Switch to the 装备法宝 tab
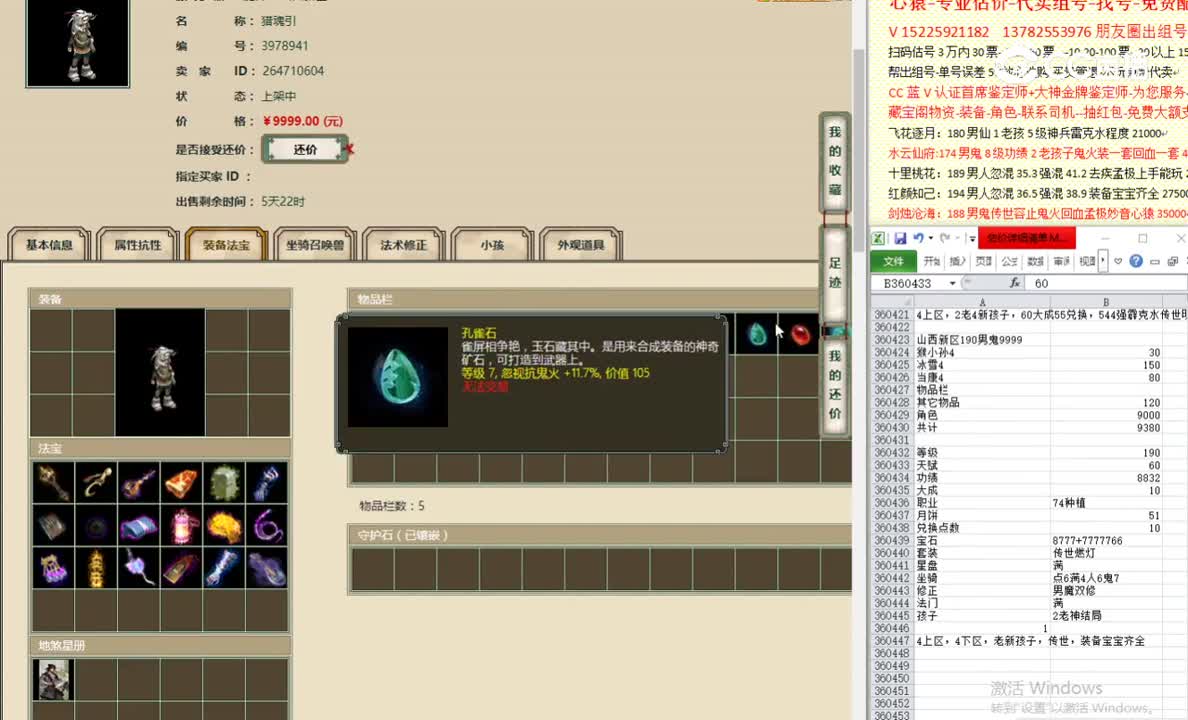Viewport: 1188px width, 720px height. 227,245
